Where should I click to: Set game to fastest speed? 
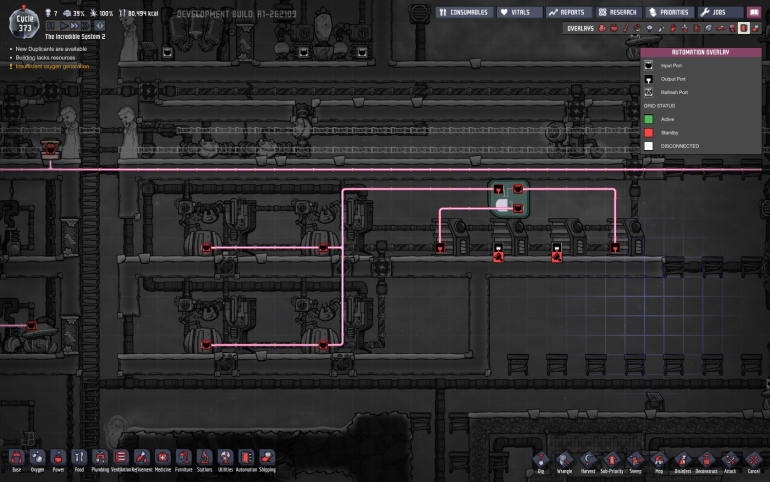pyautogui.click(x=85, y=26)
